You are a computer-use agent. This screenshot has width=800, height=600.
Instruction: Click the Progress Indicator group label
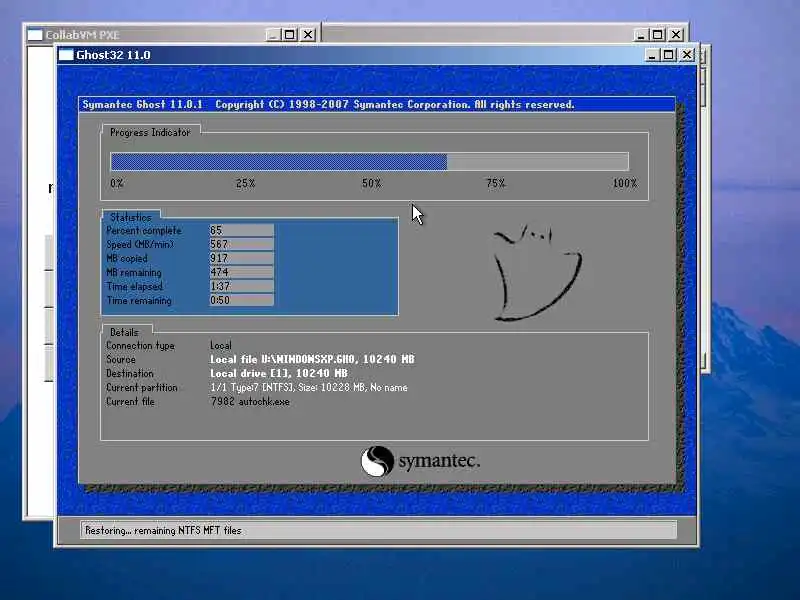[150, 132]
